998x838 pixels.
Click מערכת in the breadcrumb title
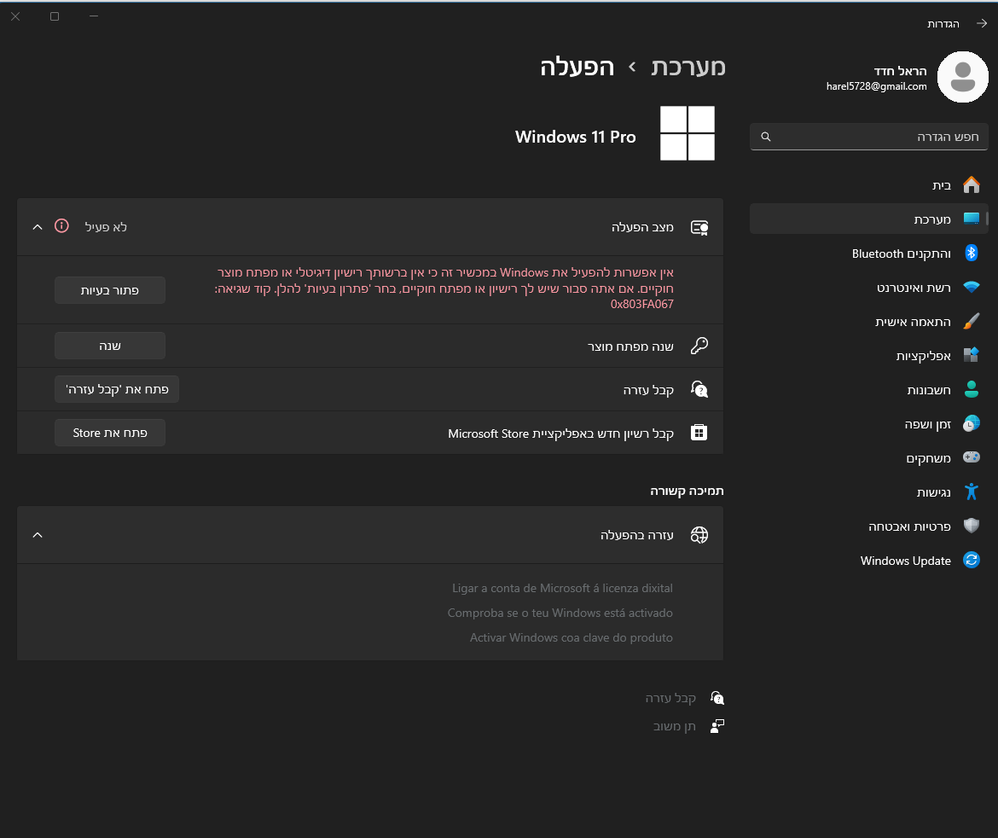[x=688, y=67]
